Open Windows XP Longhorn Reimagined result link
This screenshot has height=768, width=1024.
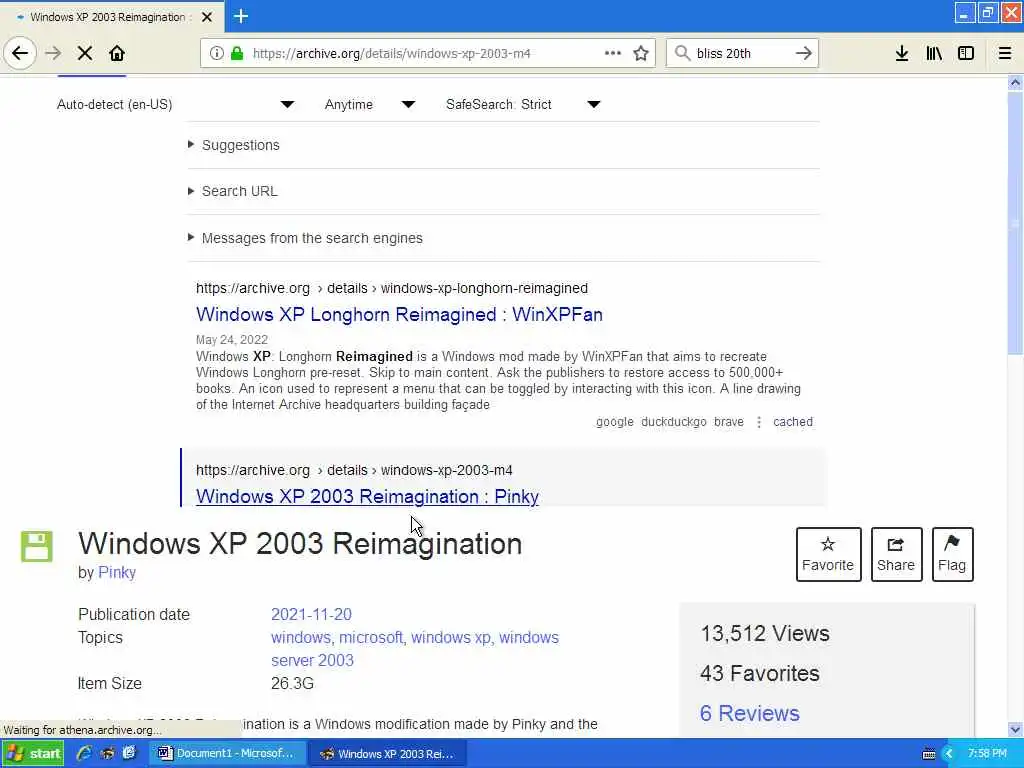tap(399, 314)
